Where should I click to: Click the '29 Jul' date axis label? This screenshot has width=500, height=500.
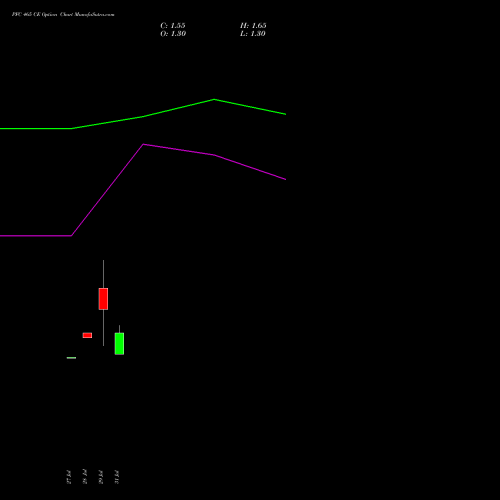[101, 477]
